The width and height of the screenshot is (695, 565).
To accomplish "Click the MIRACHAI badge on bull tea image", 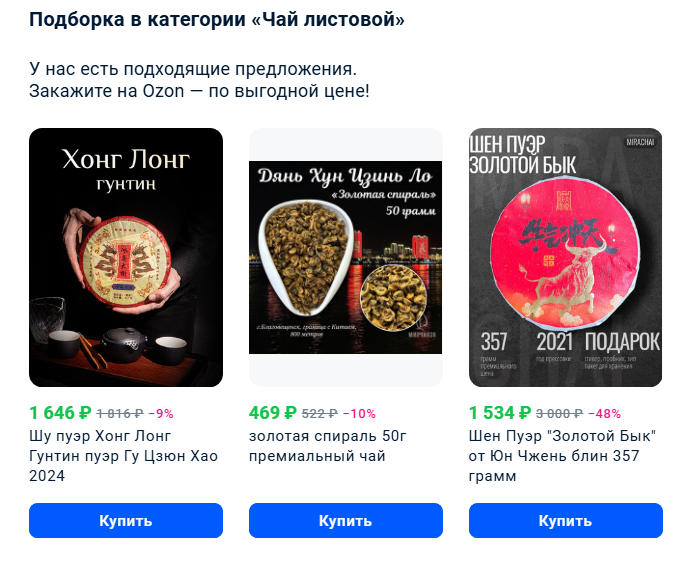I will tap(640, 142).
